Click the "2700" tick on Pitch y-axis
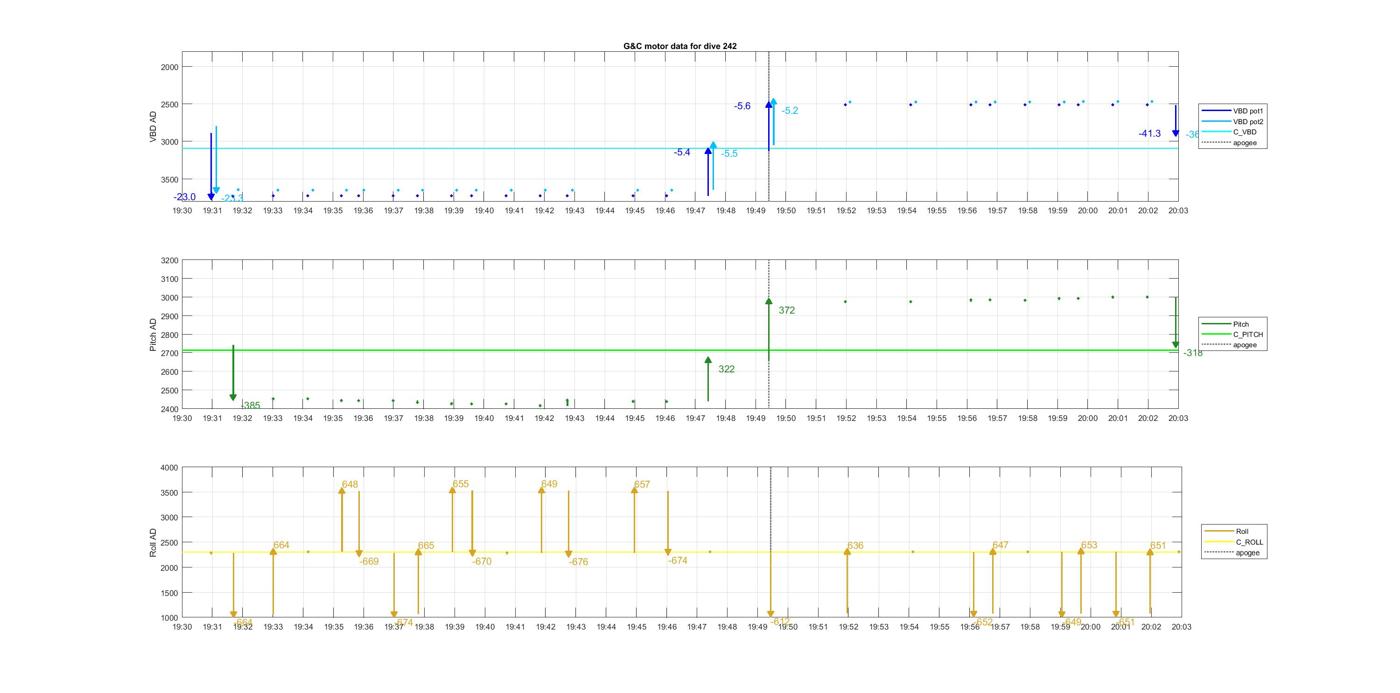Viewport: 1400px width, 693px height. pyautogui.click(x=169, y=353)
